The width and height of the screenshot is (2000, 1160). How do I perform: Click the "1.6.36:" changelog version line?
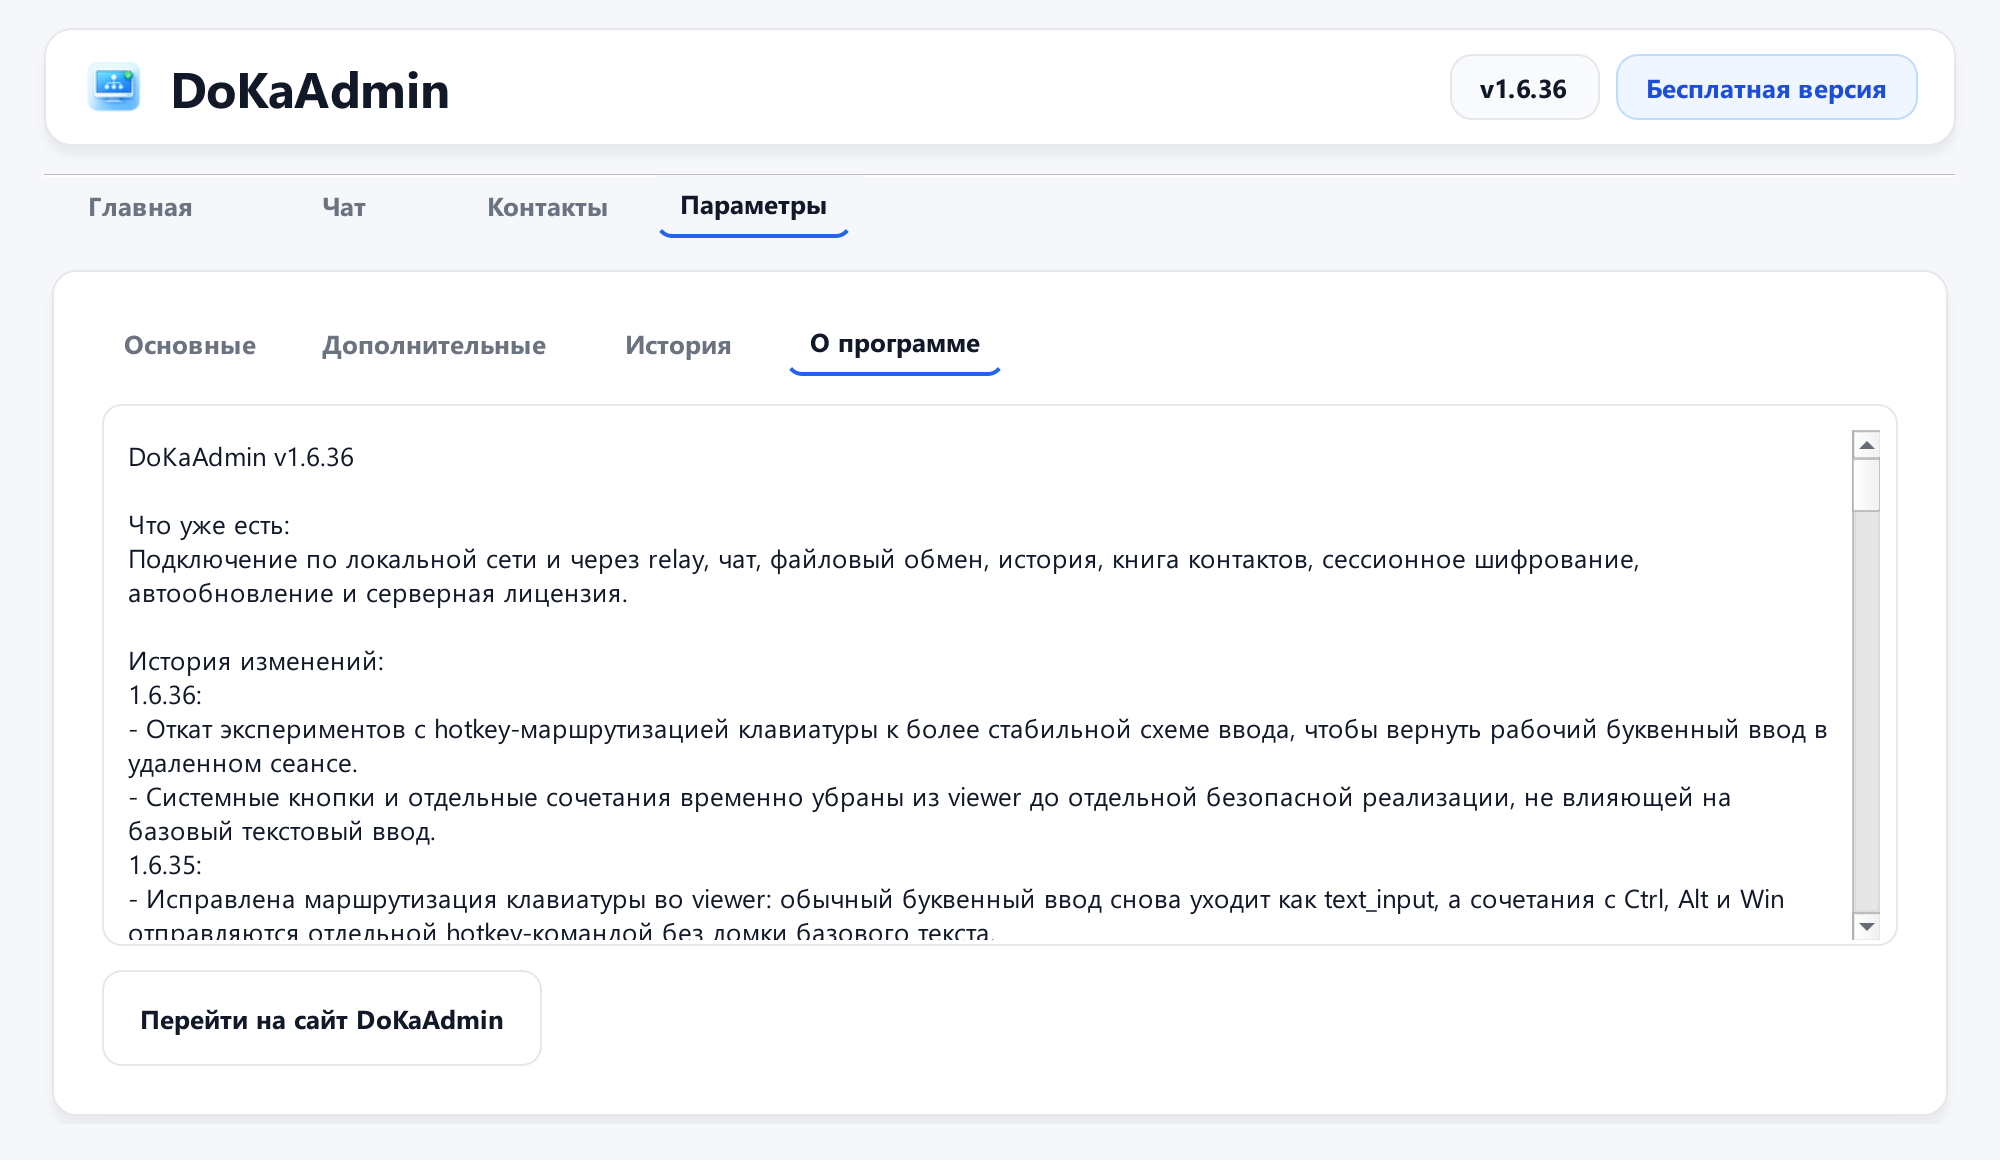tap(165, 695)
